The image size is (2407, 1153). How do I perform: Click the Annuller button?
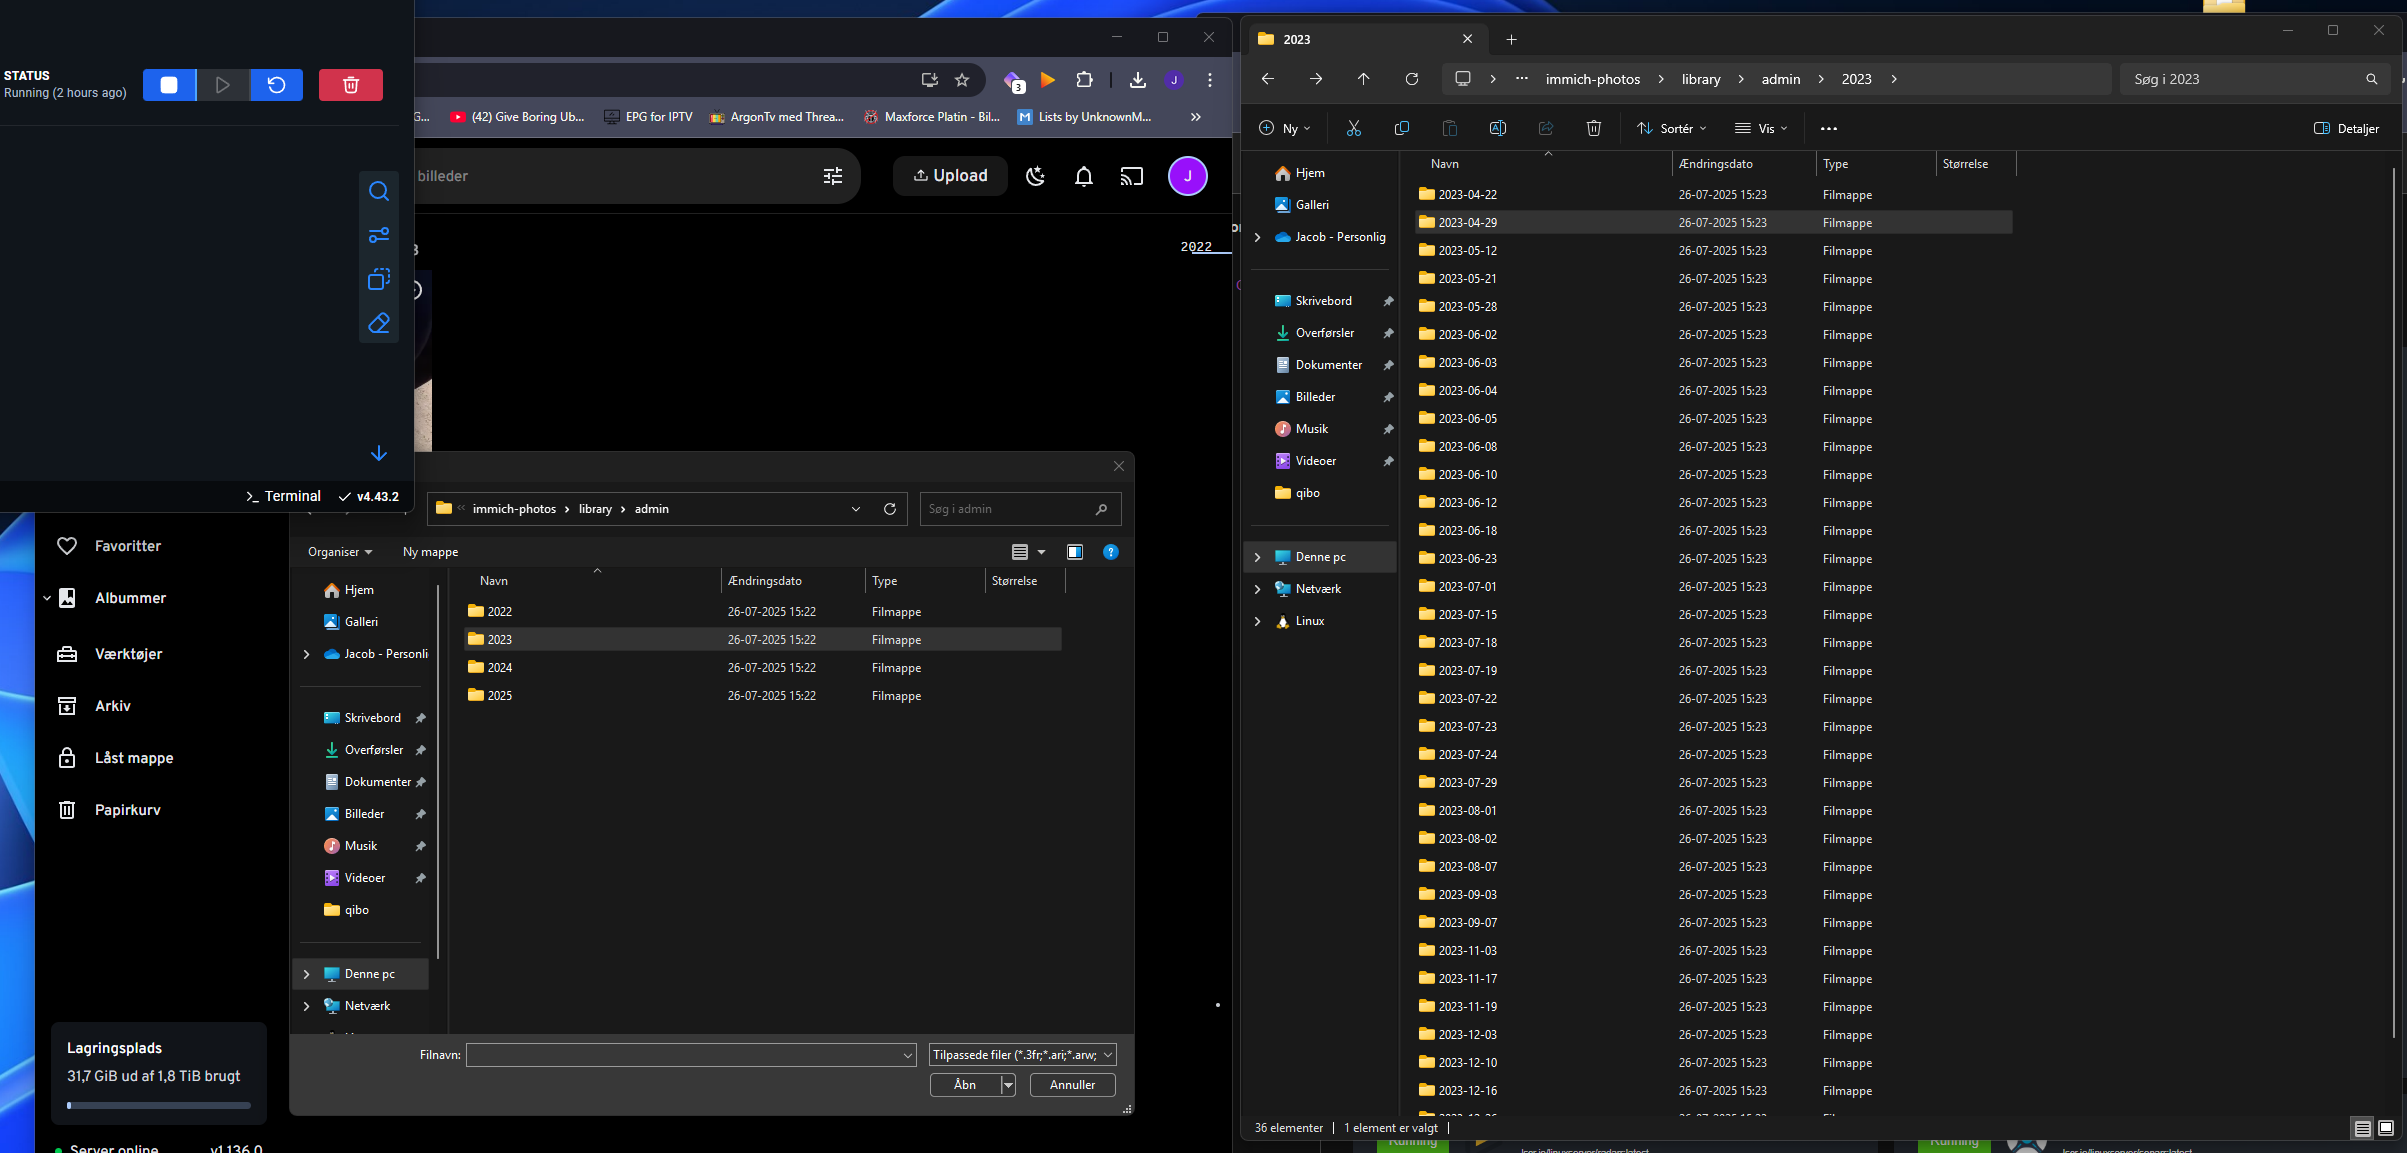(1072, 1084)
